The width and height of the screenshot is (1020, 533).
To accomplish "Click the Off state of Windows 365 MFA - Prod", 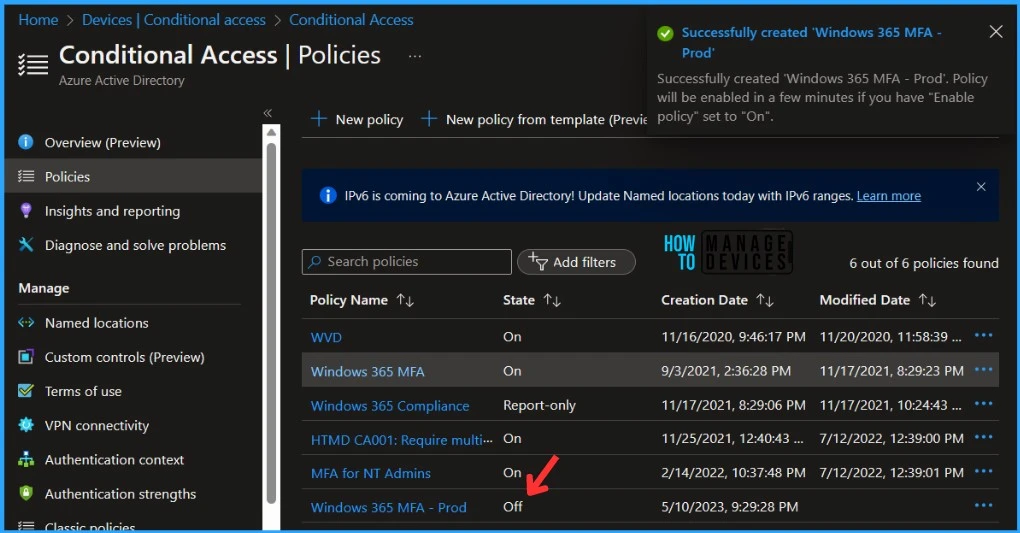I will (x=513, y=506).
